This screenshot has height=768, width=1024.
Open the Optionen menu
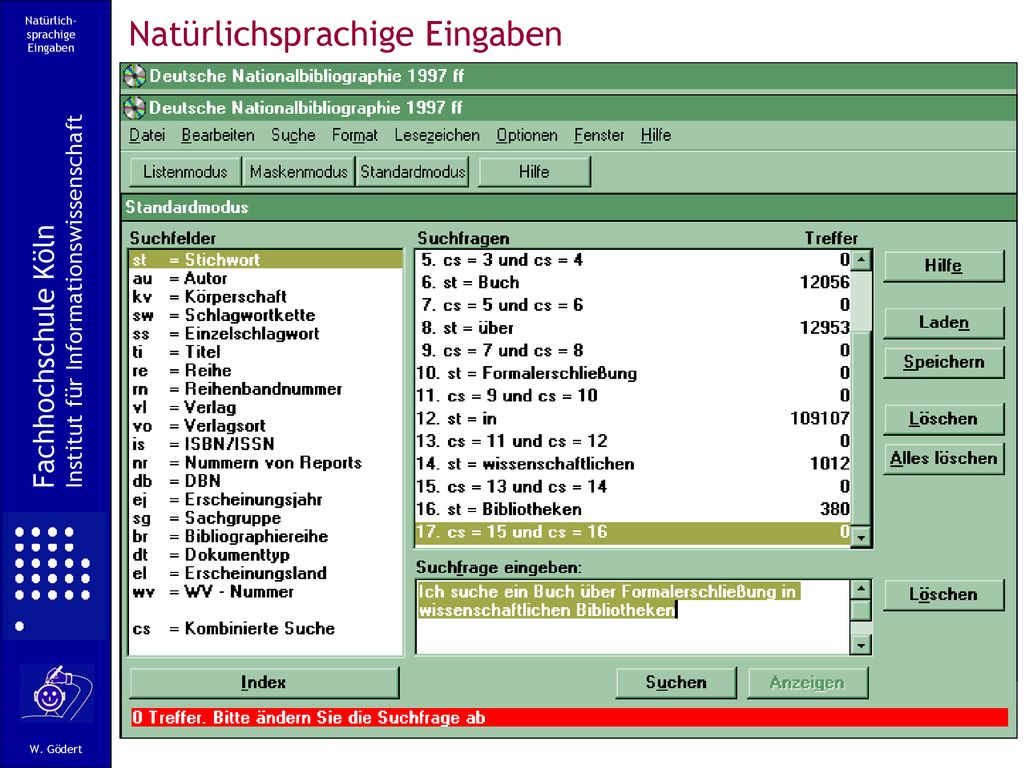pos(526,135)
